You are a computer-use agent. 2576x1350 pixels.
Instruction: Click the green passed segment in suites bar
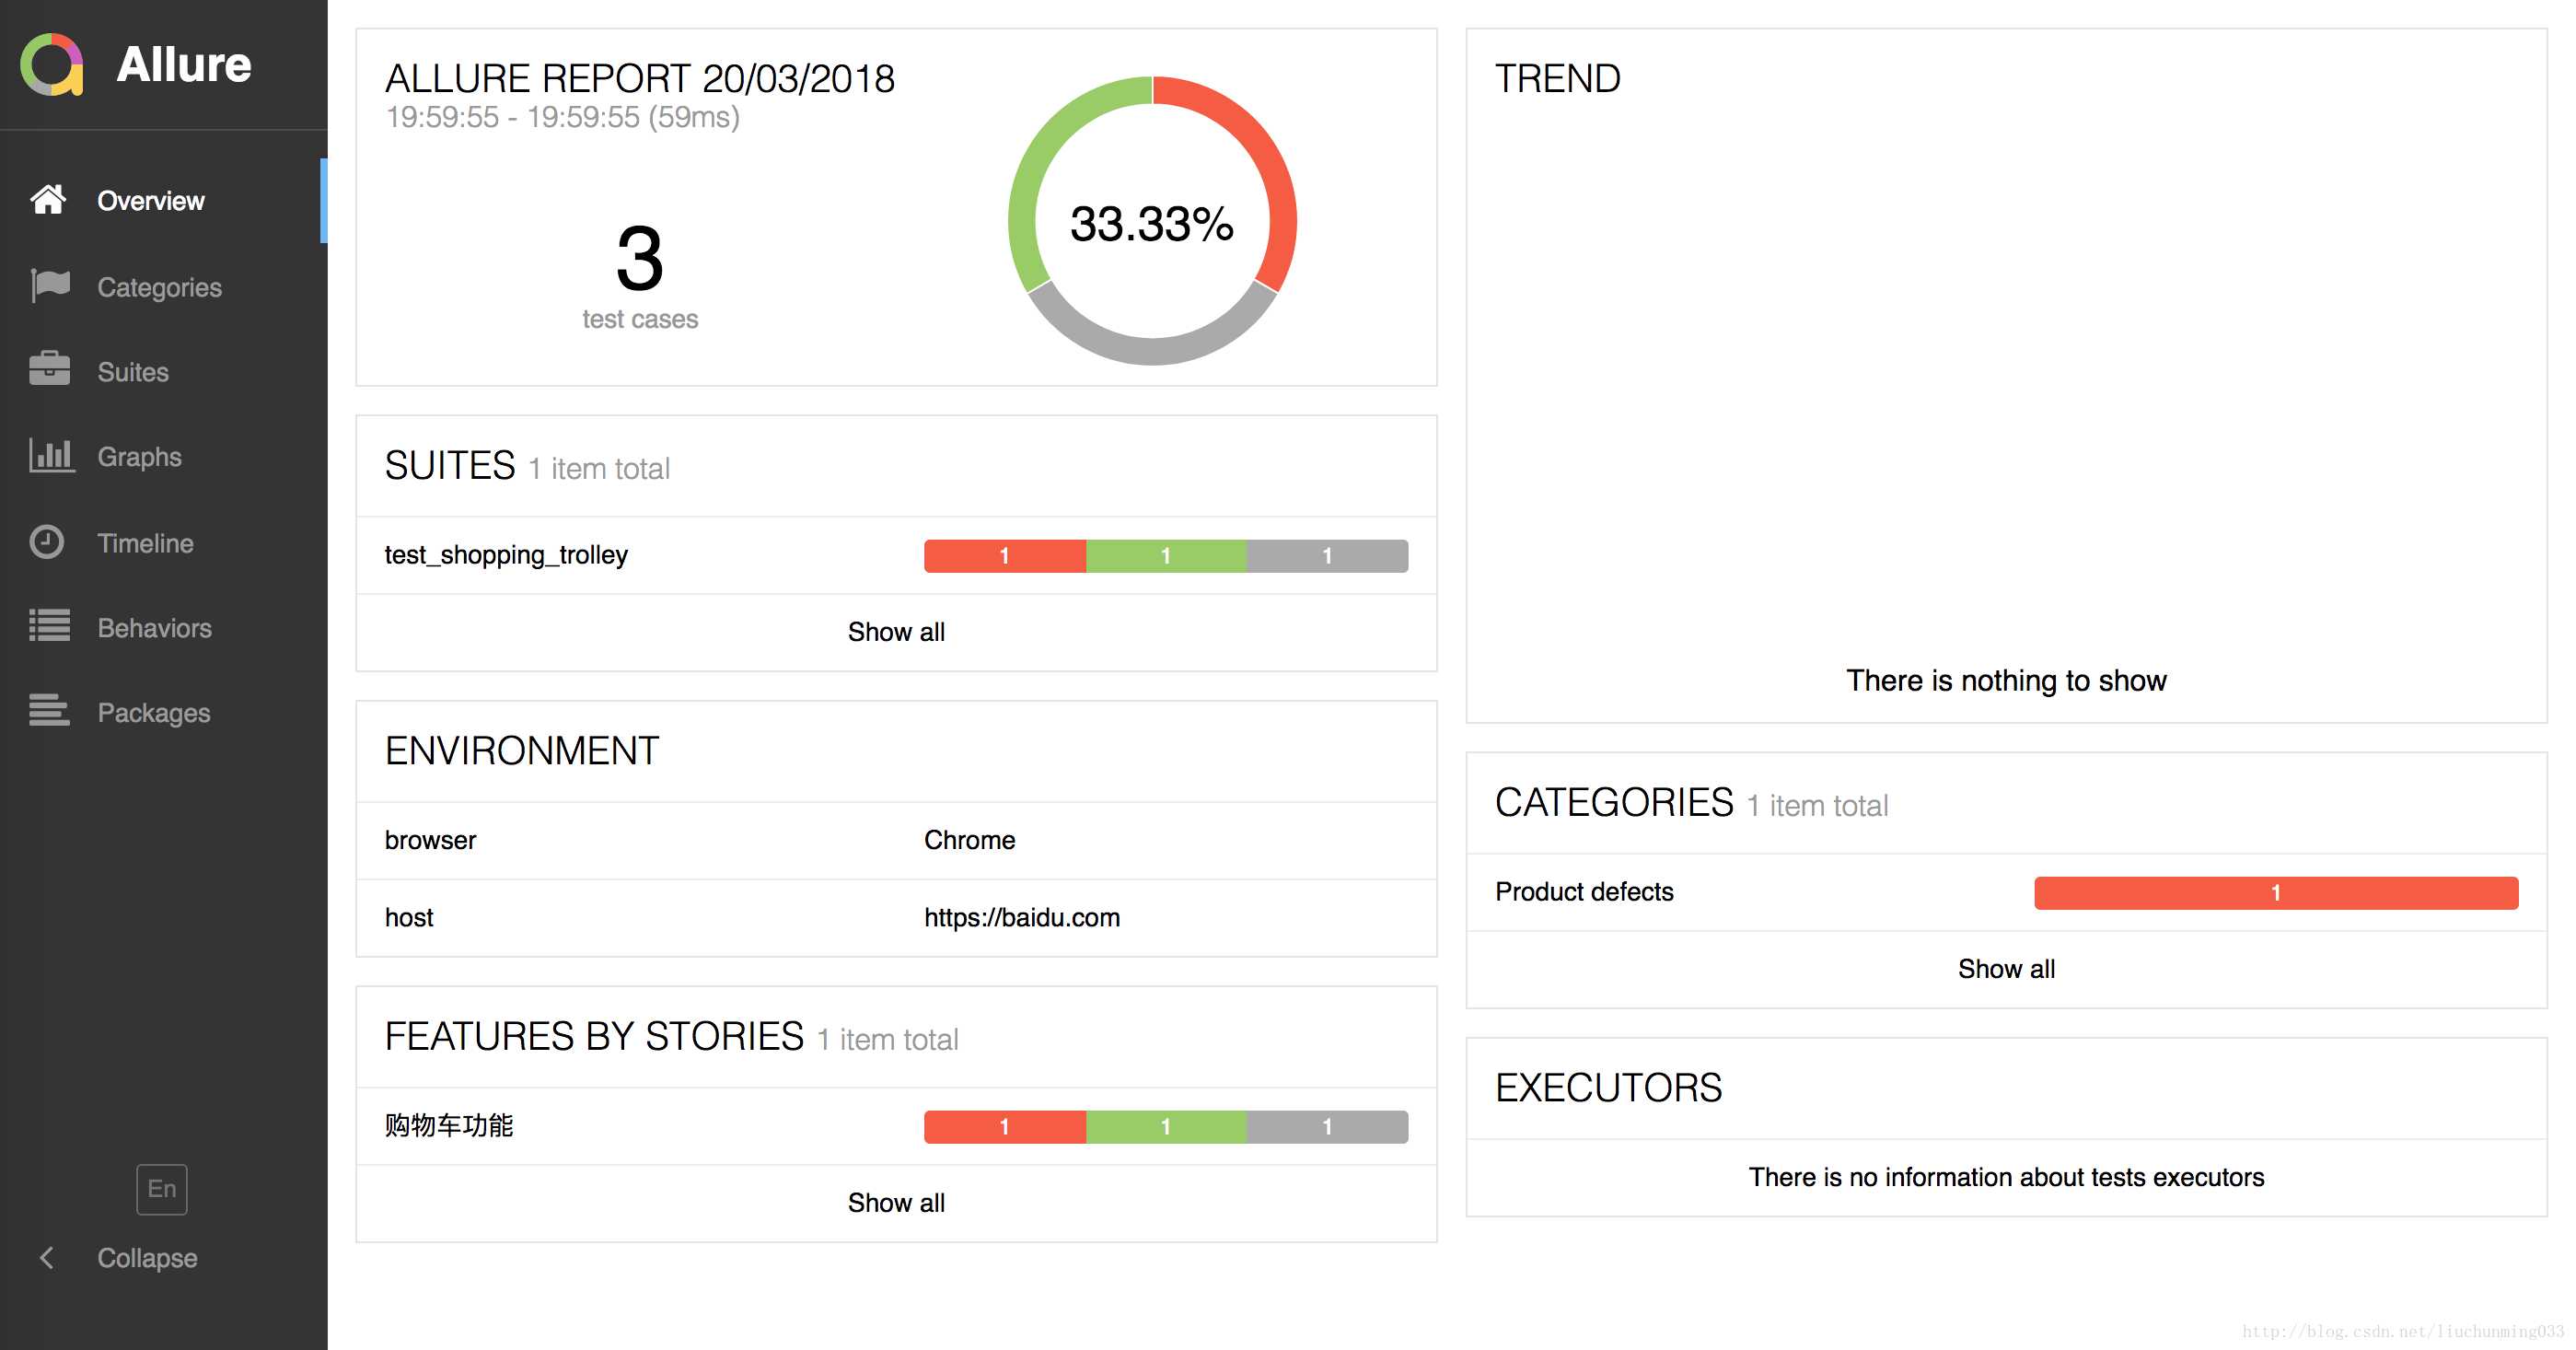pos(1166,555)
